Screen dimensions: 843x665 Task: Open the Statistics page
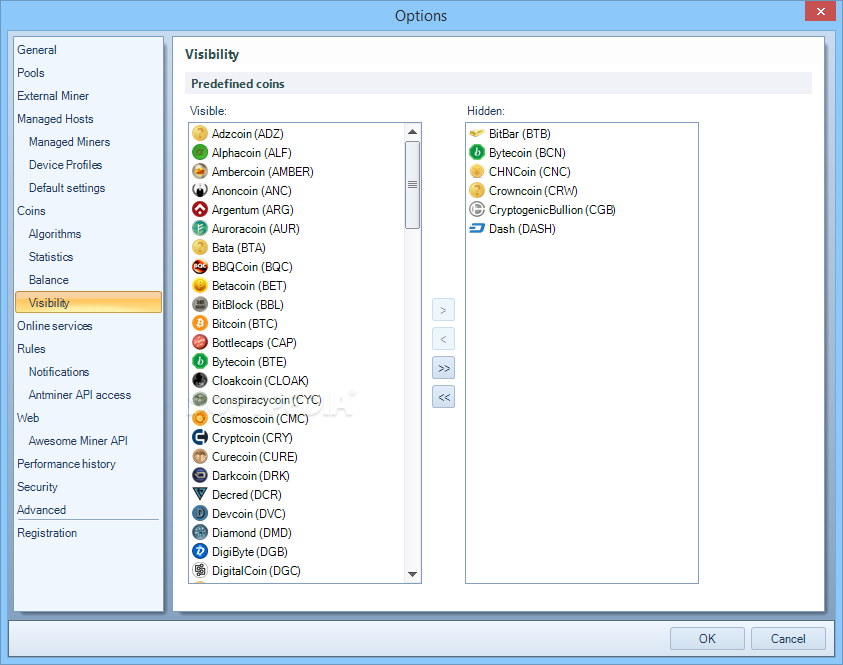[x=51, y=257]
